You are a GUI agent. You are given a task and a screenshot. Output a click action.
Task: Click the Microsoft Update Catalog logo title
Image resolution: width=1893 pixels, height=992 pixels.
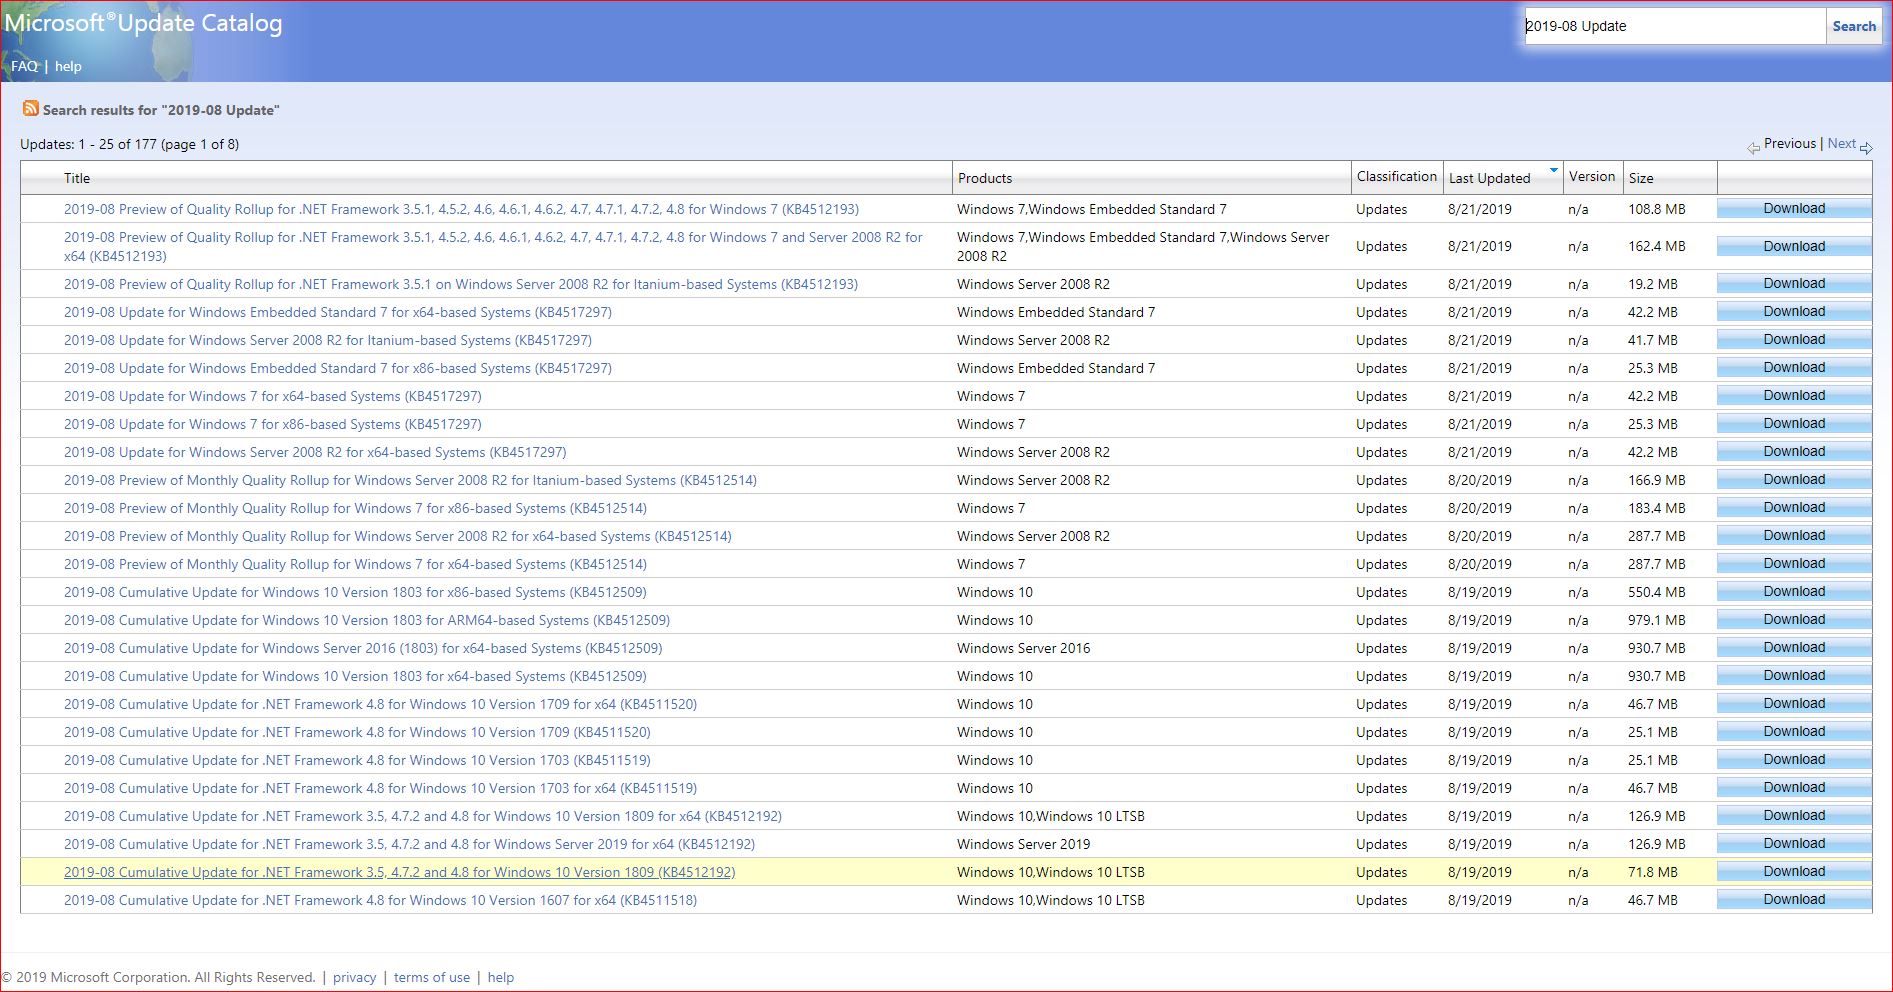pos(144,23)
